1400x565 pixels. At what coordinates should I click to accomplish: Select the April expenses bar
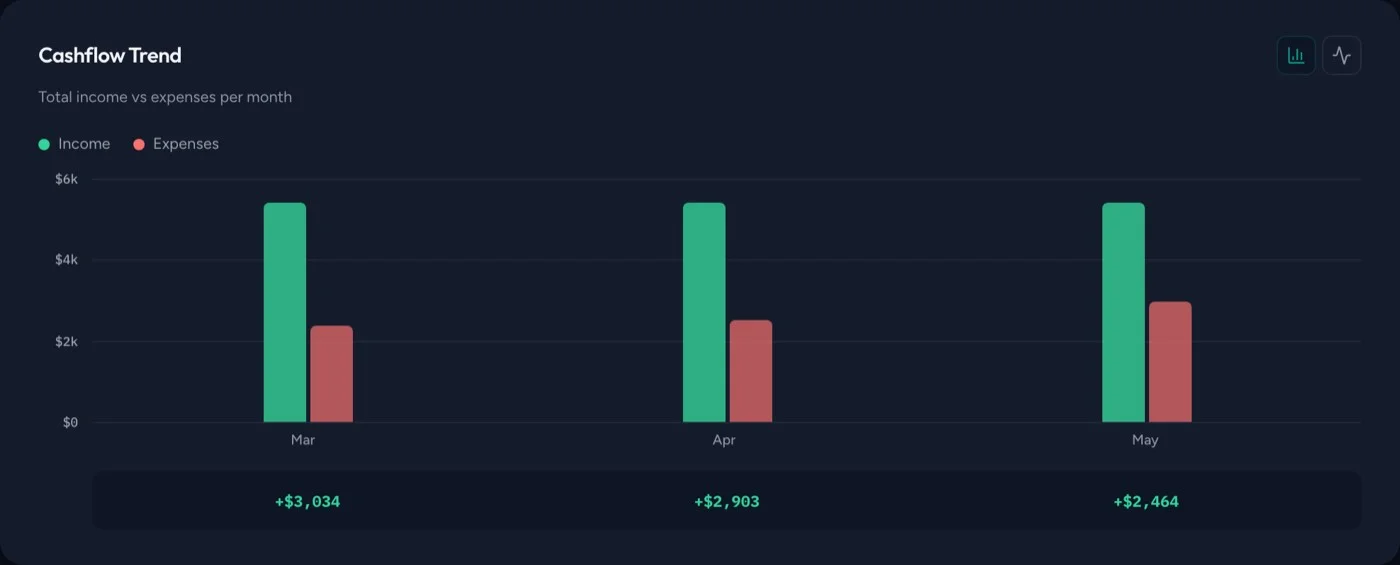[x=751, y=371]
